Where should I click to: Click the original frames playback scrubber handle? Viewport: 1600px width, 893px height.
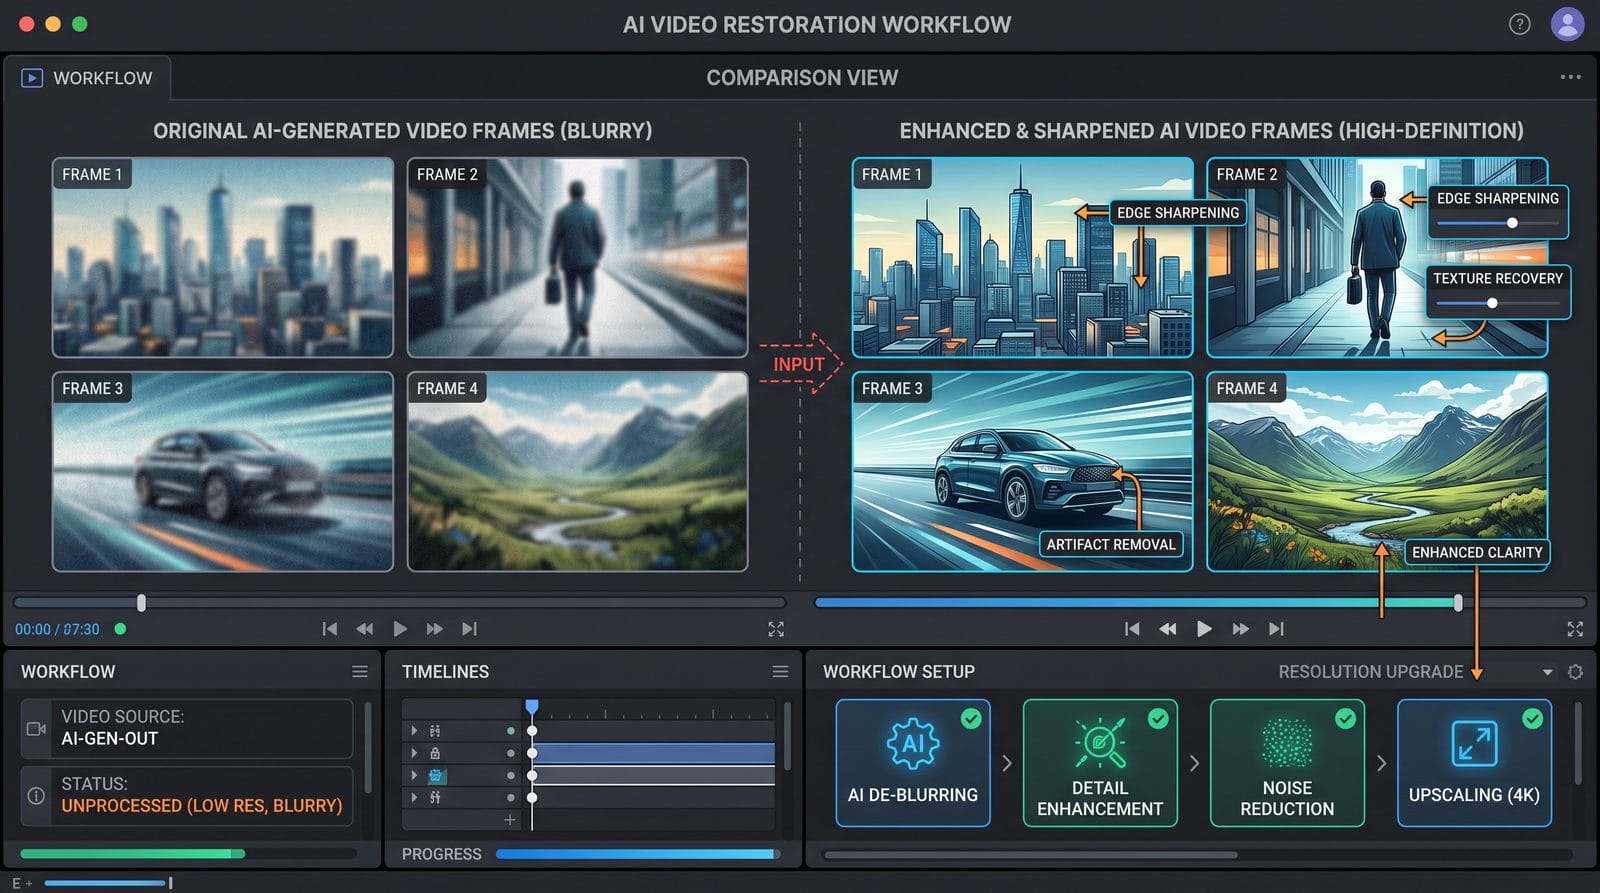tap(141, 603)
